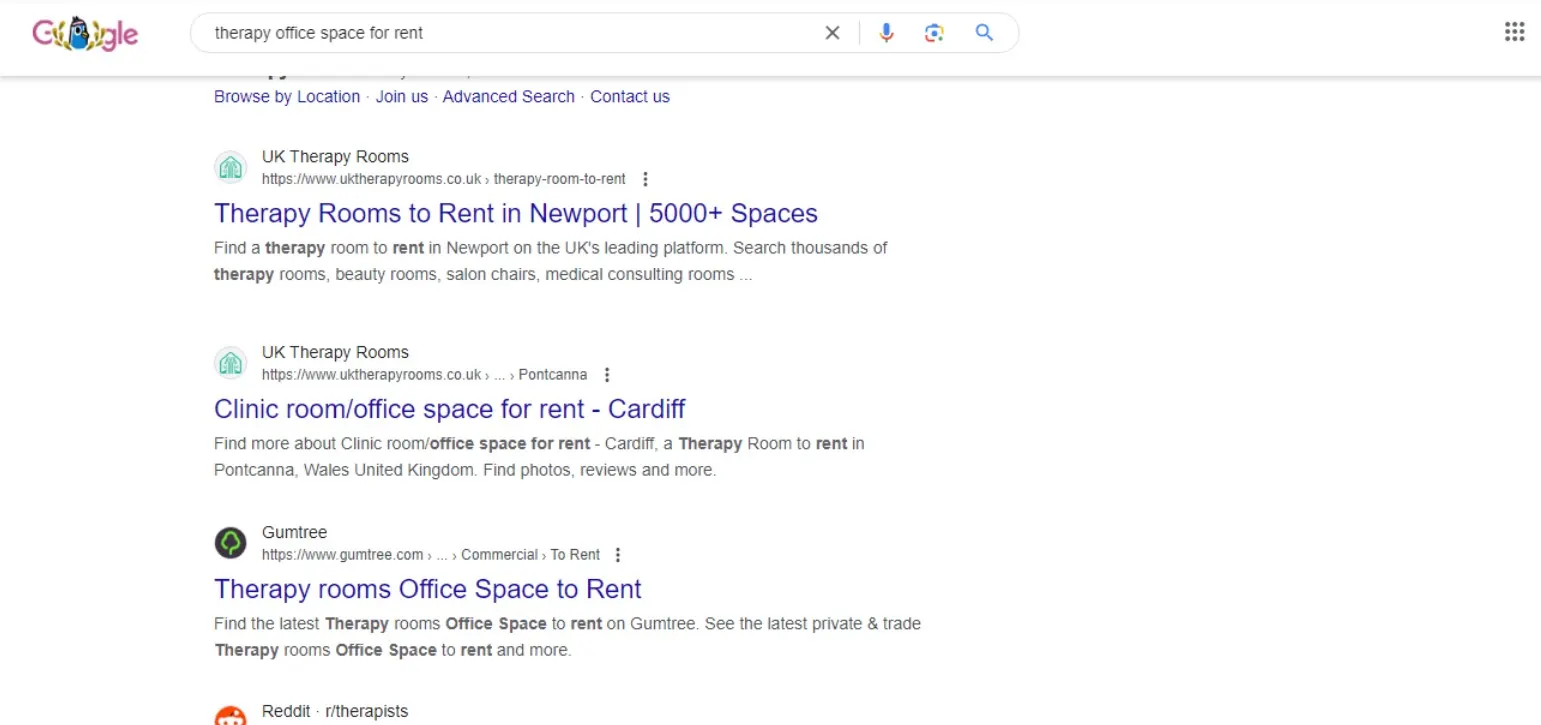Open Therapy rooms Office Space to Rent result
Viewport: 1541px width, 725px height.
(x=428, y=589)
